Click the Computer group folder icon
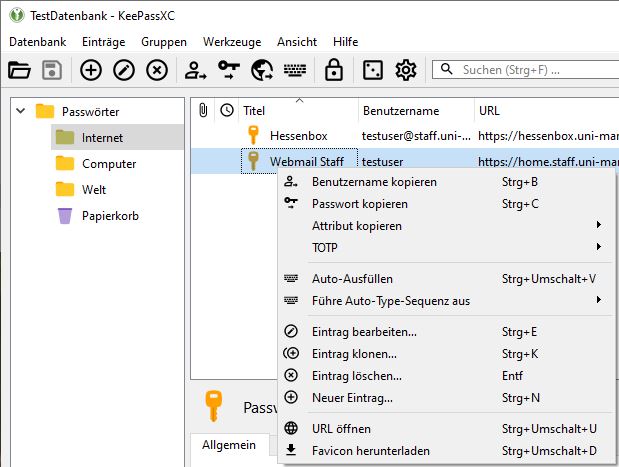The width and height of the screenshot is (619, 467). tap(65, 163)
